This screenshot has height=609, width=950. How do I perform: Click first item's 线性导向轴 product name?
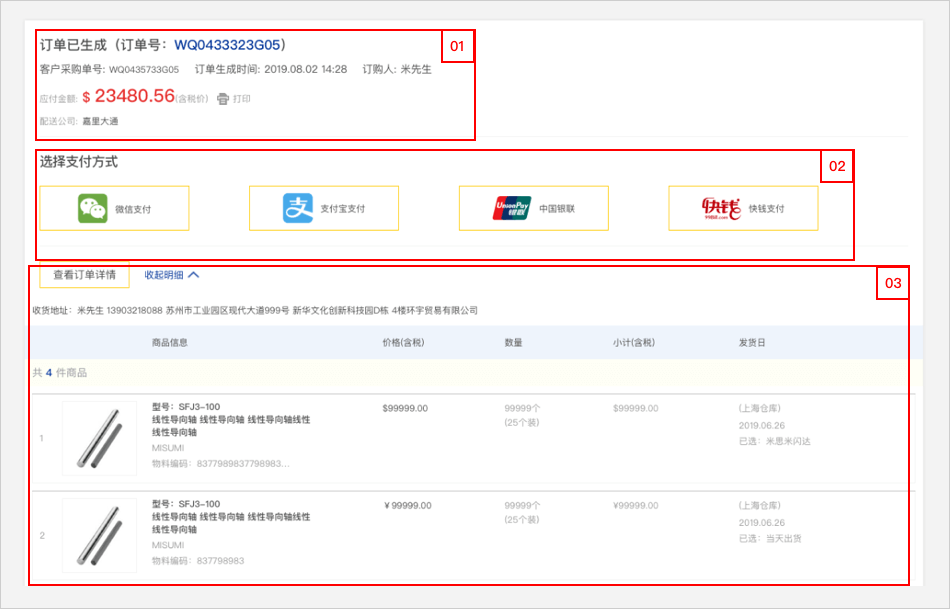click(230, 426)
